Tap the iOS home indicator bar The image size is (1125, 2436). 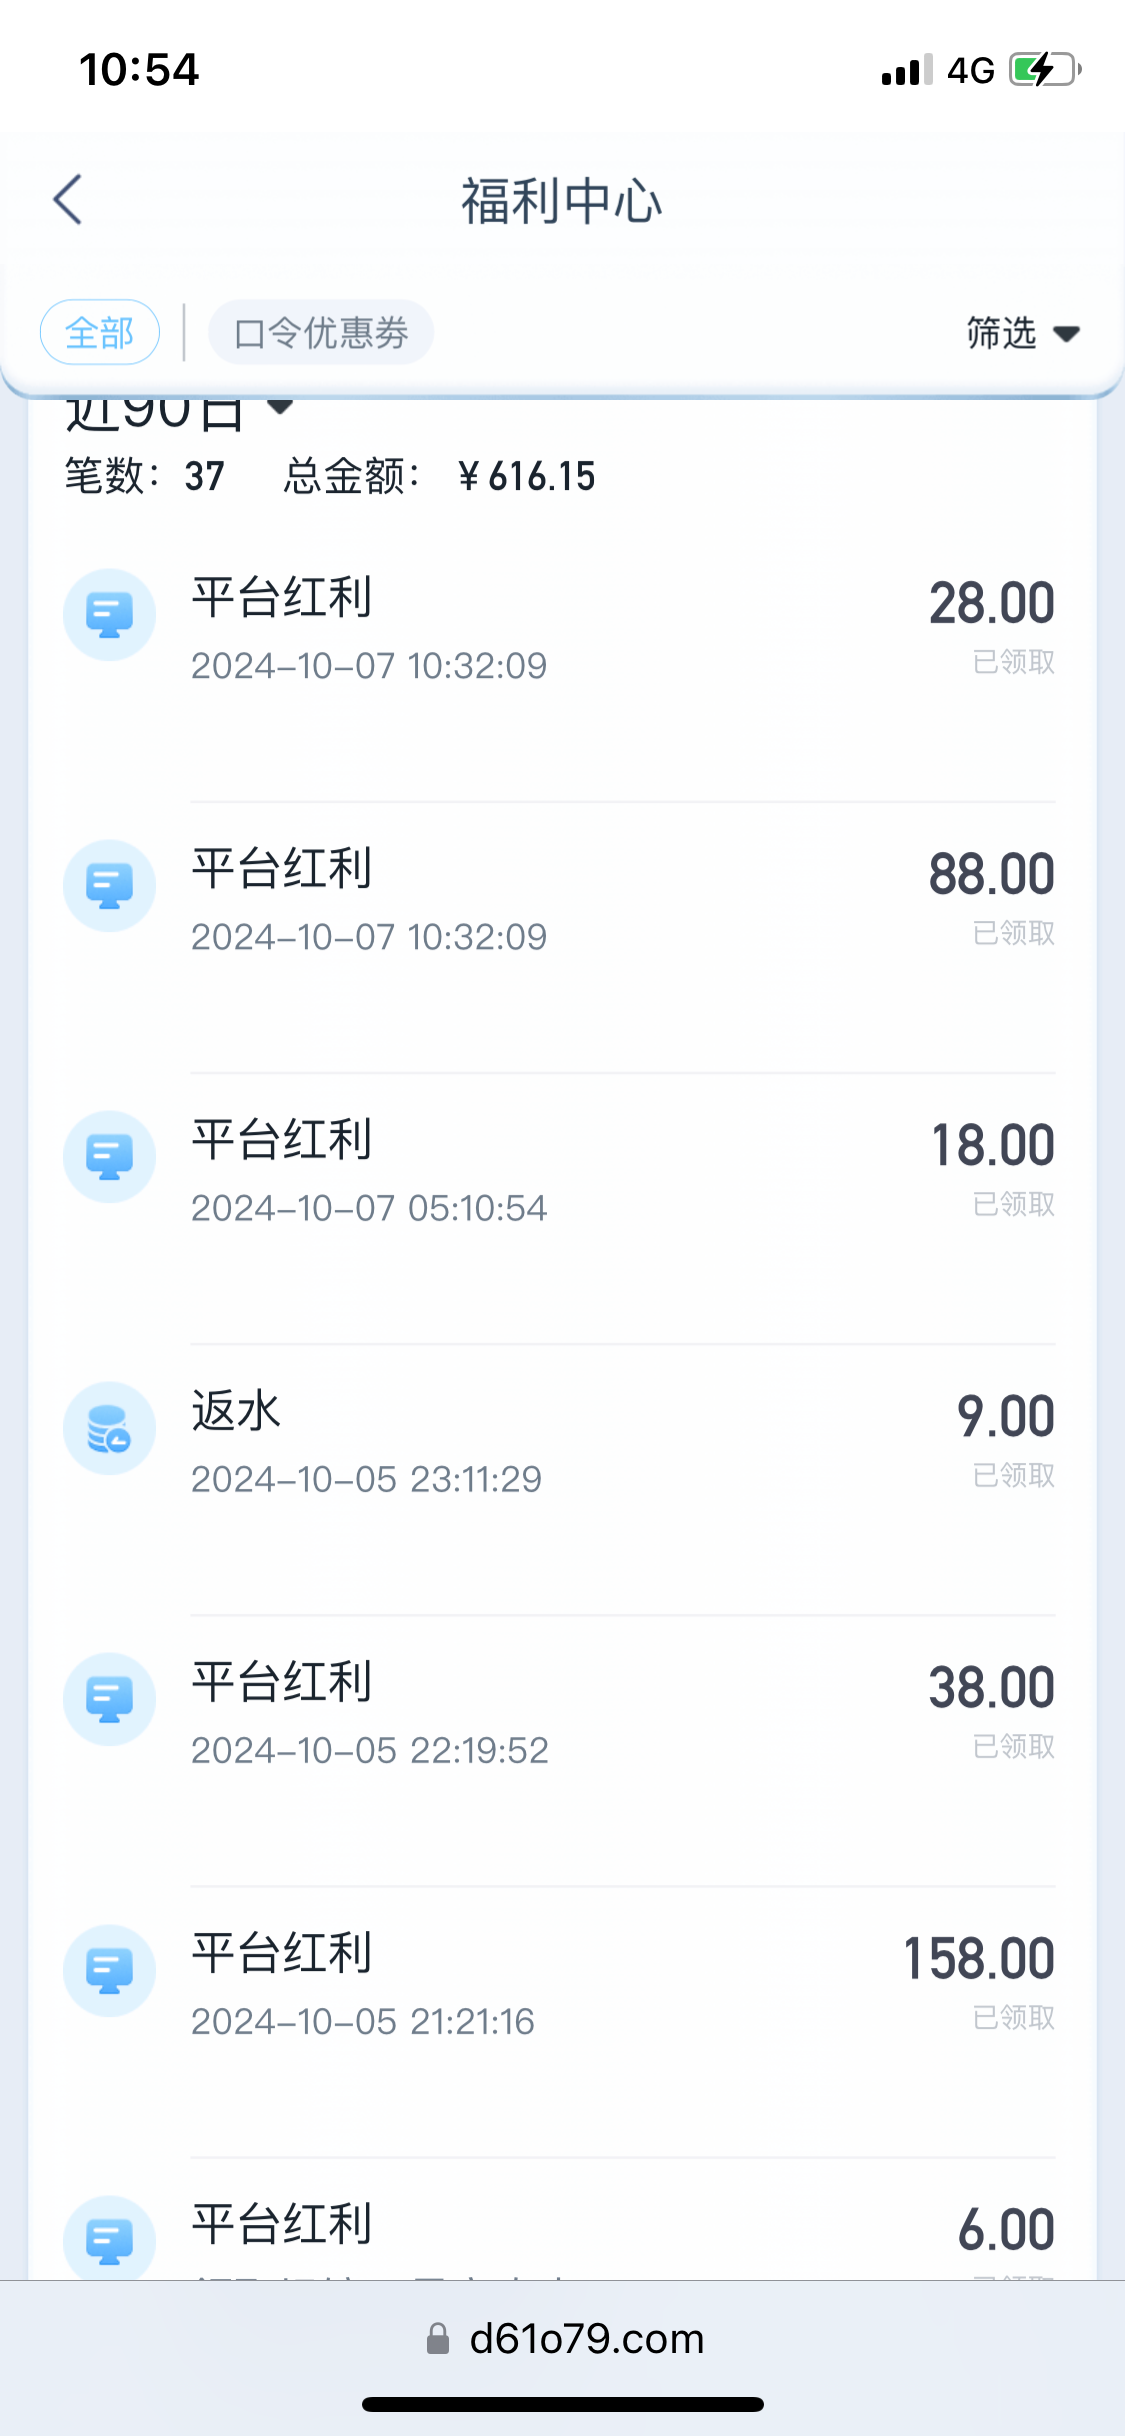pyautogui.click(x=562, y=2404)
